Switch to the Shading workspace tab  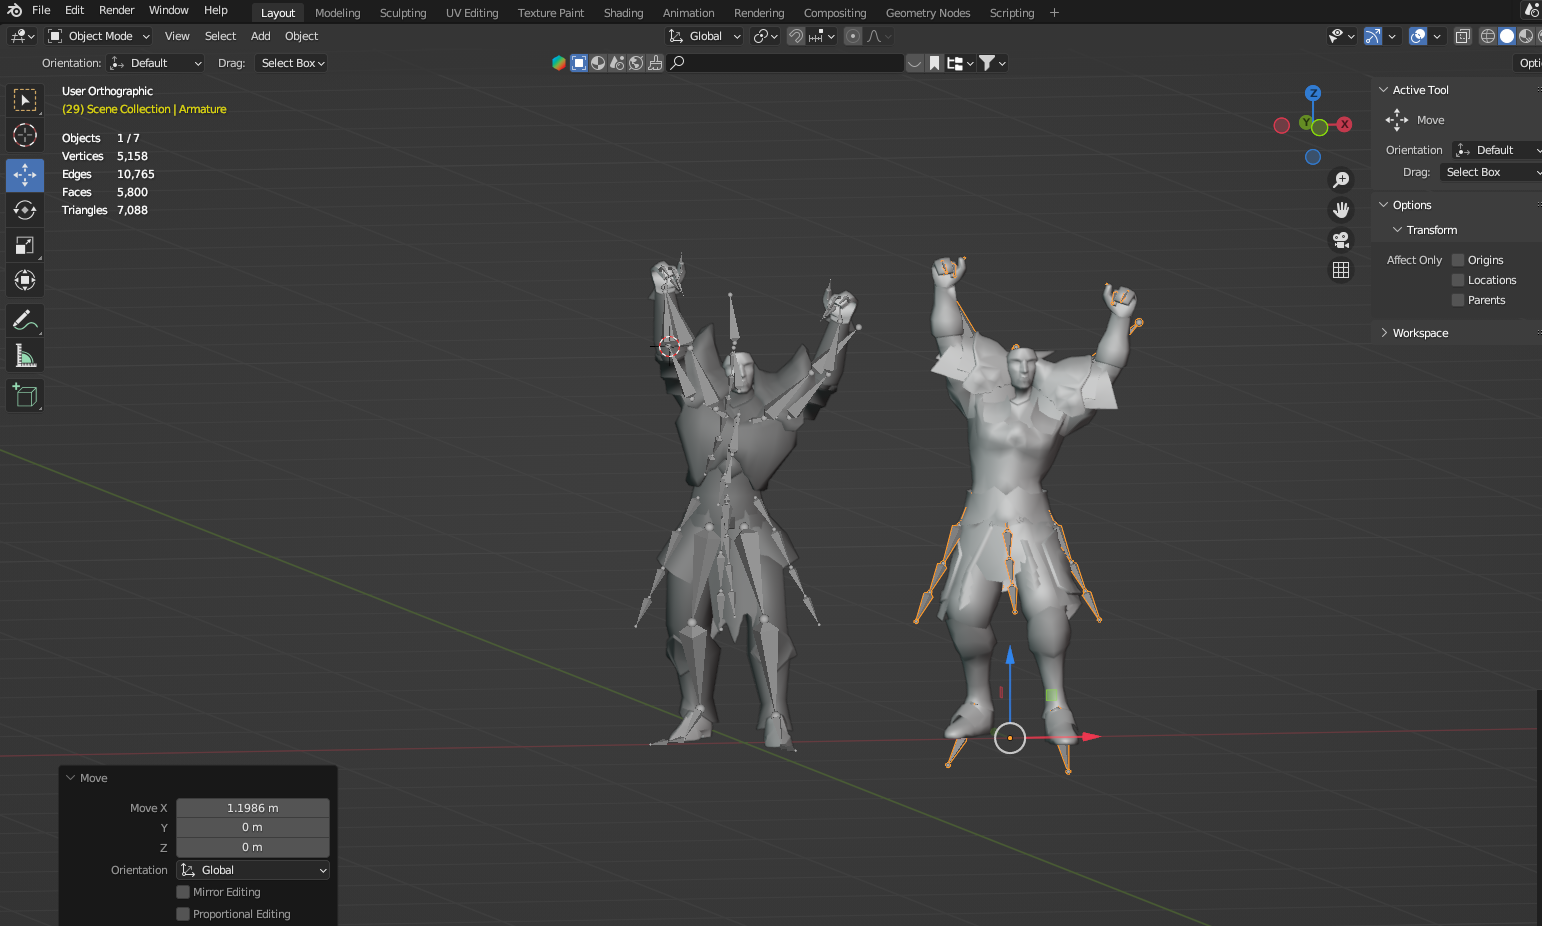click(x=623, y=13)
